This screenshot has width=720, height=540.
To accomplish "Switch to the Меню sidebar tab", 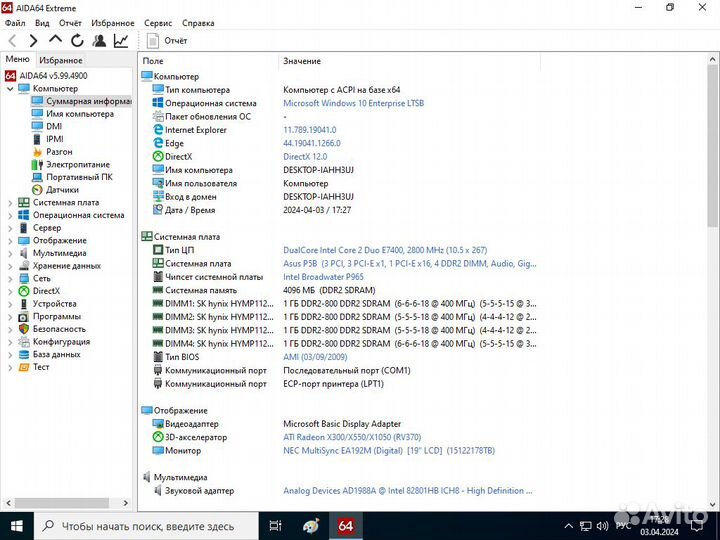I will [x=17, y=59].
